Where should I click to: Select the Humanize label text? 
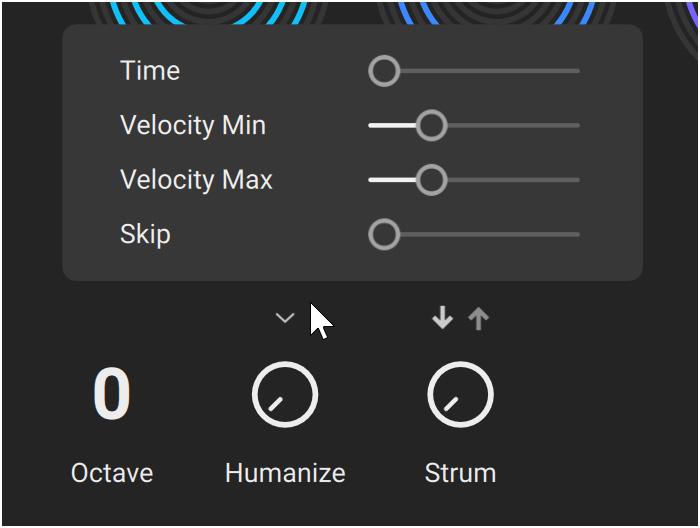pyautogui.click(x=285, y=473)
